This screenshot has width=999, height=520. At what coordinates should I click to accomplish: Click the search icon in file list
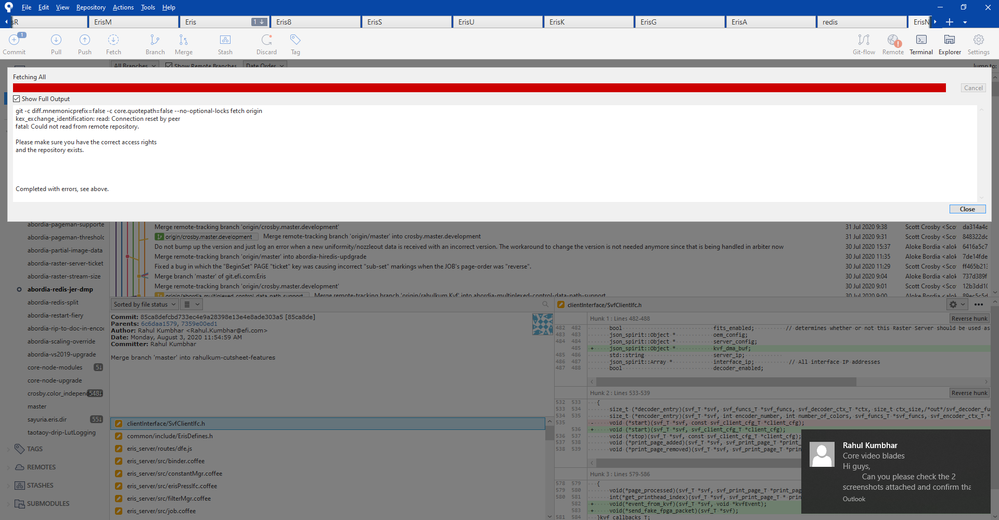(545, 305)
